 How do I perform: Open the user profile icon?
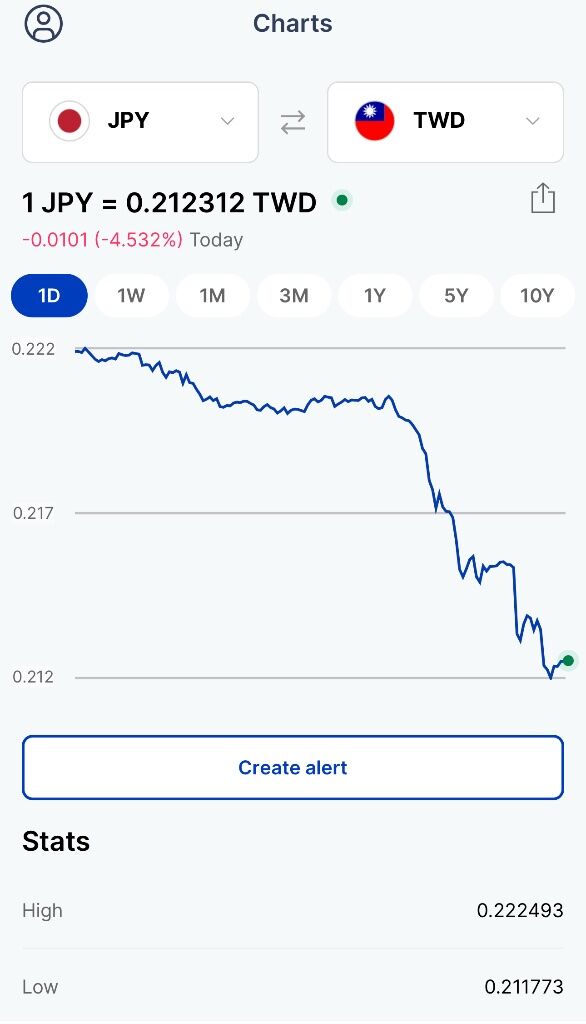43,24
